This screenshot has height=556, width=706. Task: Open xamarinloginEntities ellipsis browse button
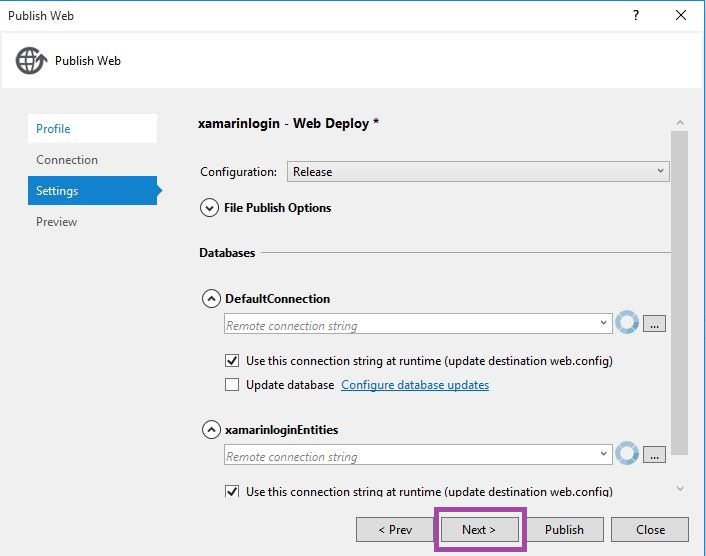(x=654, y=455)
